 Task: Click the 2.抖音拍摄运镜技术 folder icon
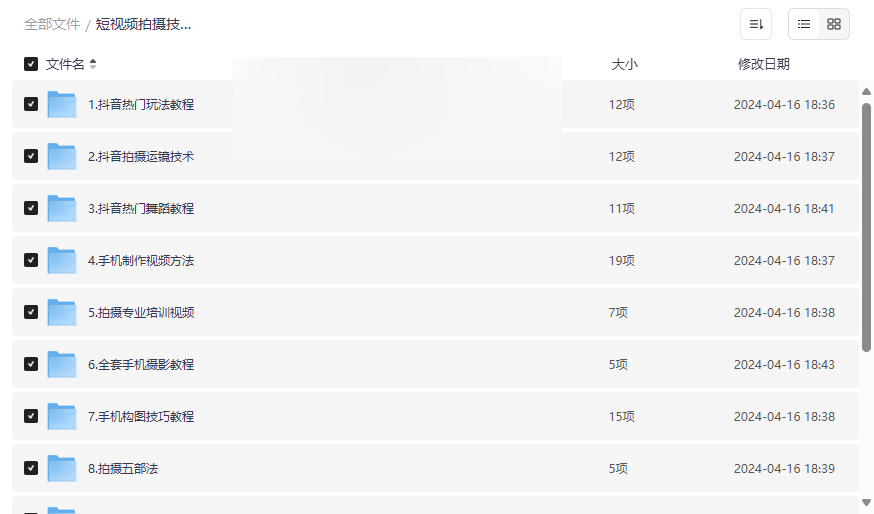62,156
